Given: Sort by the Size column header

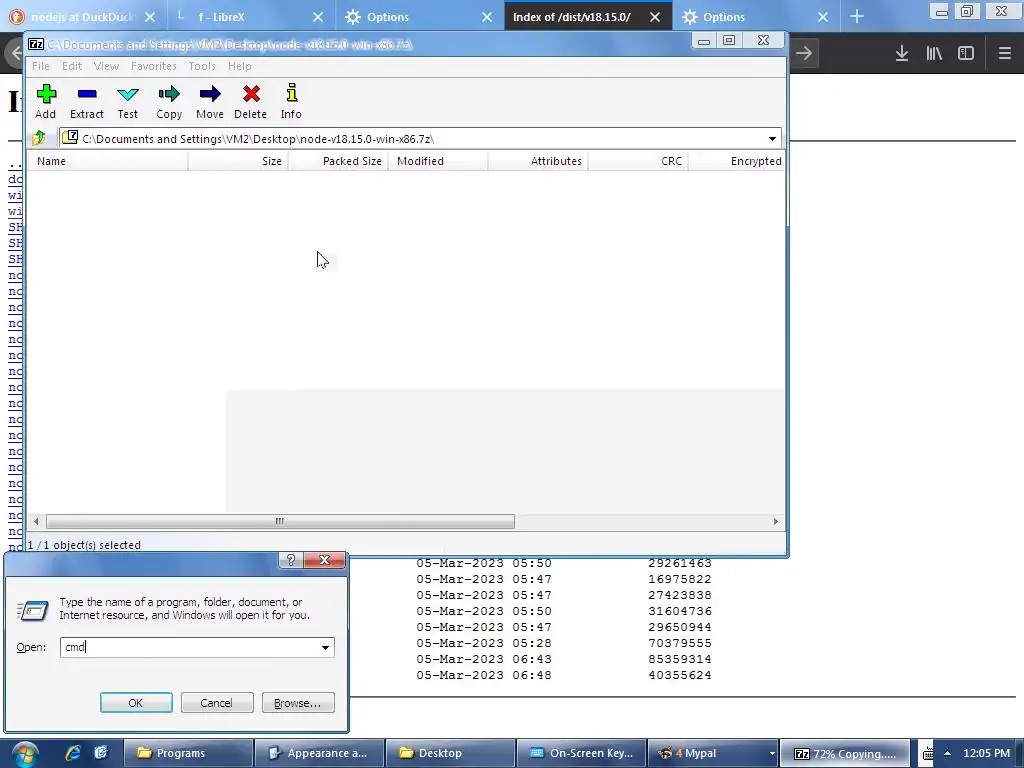Looking at the screenshot, I should [238, 161].
